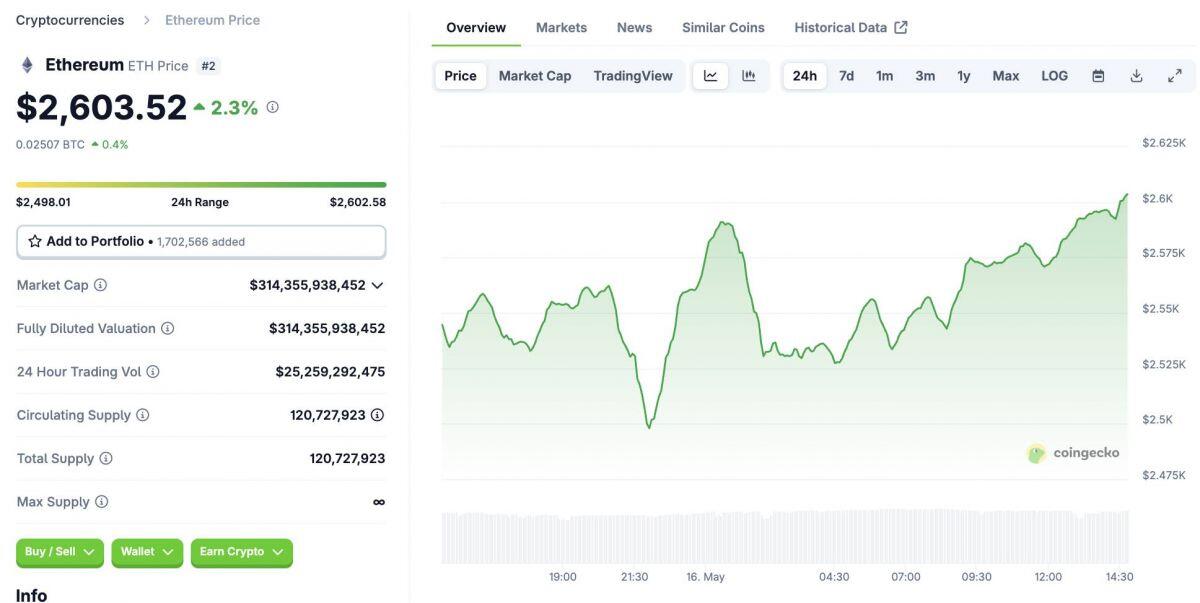Screen dimensions: 1200x603
Task: Open the calendar date range icon
Action: pyautogui.click(x=1097, y=74)
